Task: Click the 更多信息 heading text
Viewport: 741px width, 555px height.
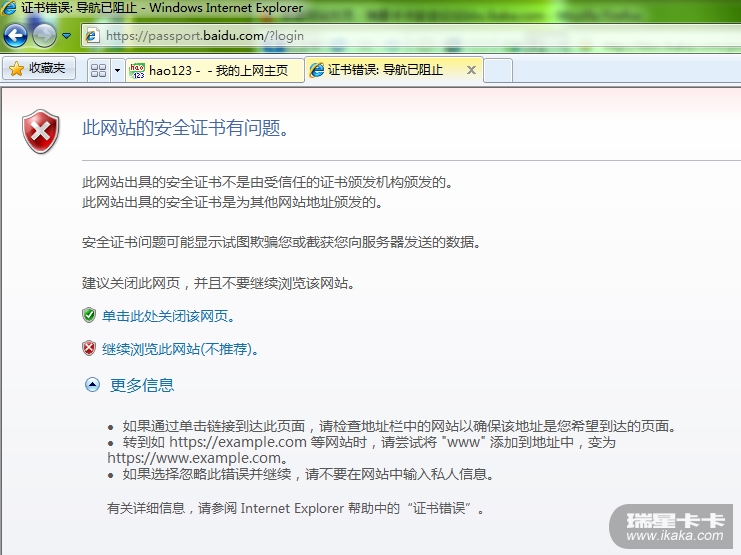Action: coord(142,385)
